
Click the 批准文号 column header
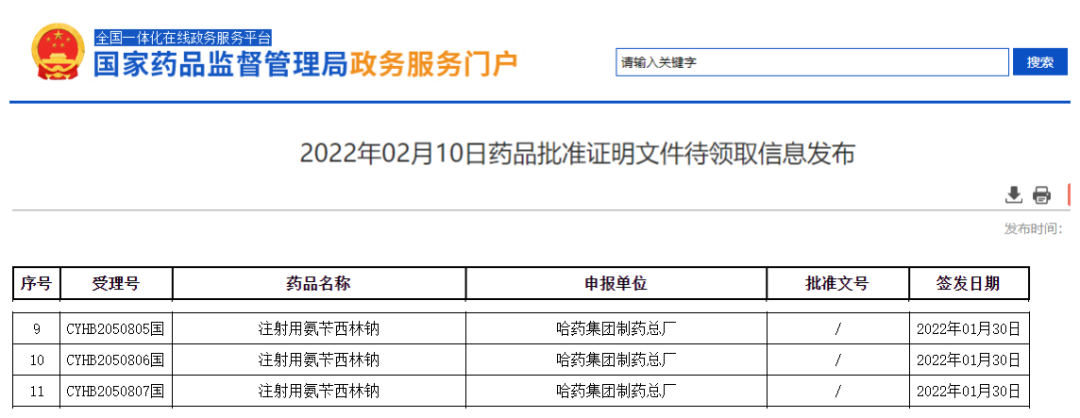(x=838, y=283)
